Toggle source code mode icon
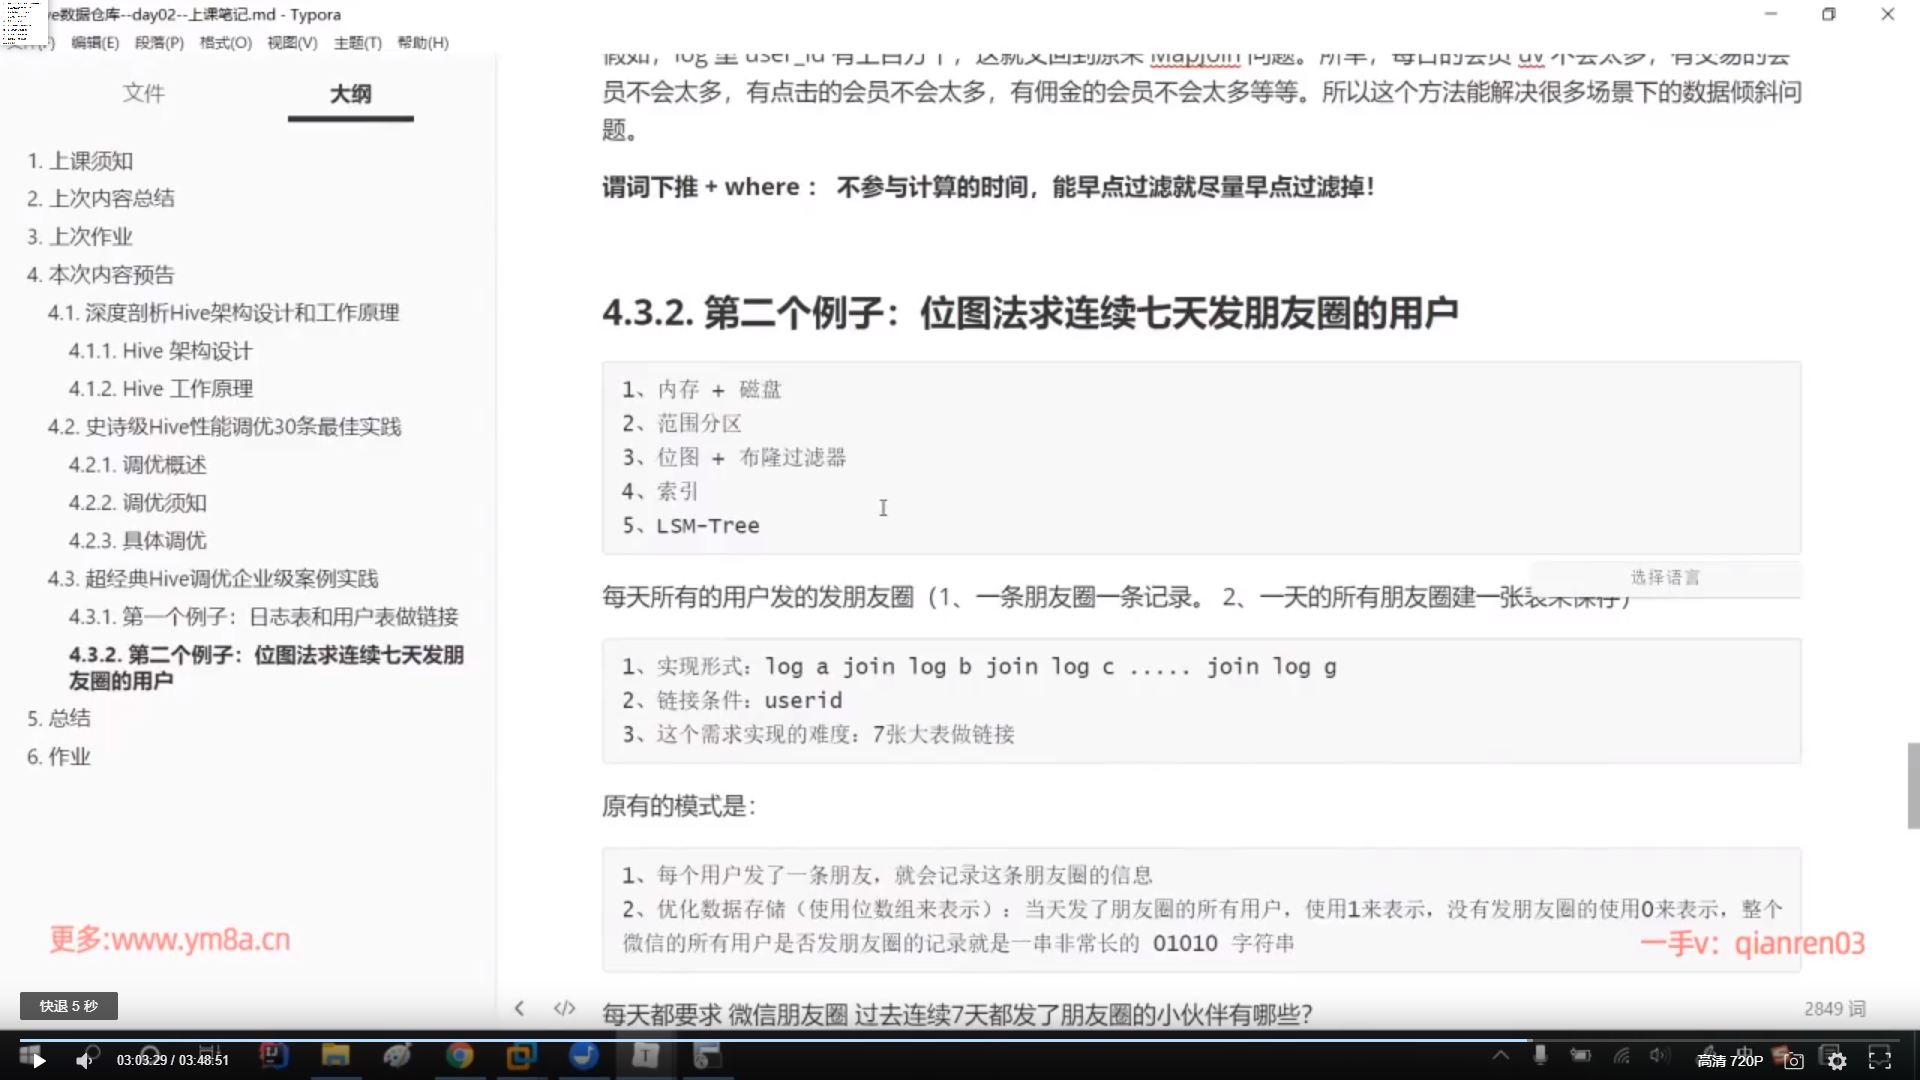1920x1080 pixels. click(x=564, y=1008)
